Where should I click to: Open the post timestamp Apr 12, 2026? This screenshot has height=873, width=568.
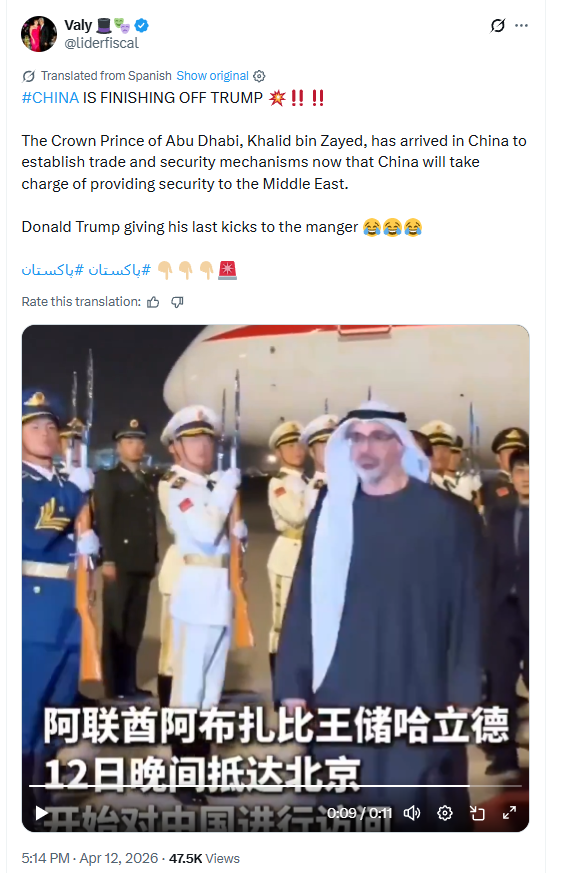click(x=90, y=859)
